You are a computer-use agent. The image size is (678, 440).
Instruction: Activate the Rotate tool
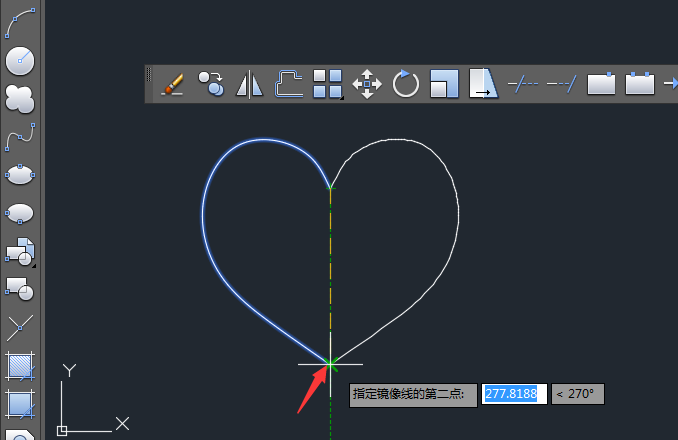[x=406, y=84]
